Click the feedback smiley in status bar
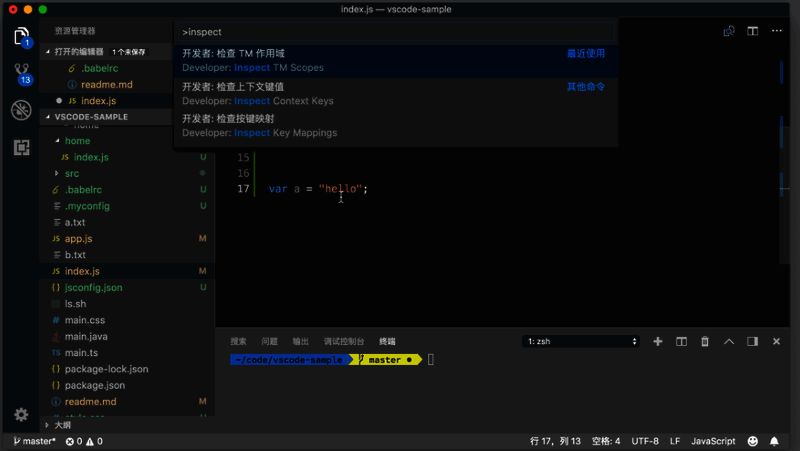The height and width of the screenshot is (451, 800). 753,441
